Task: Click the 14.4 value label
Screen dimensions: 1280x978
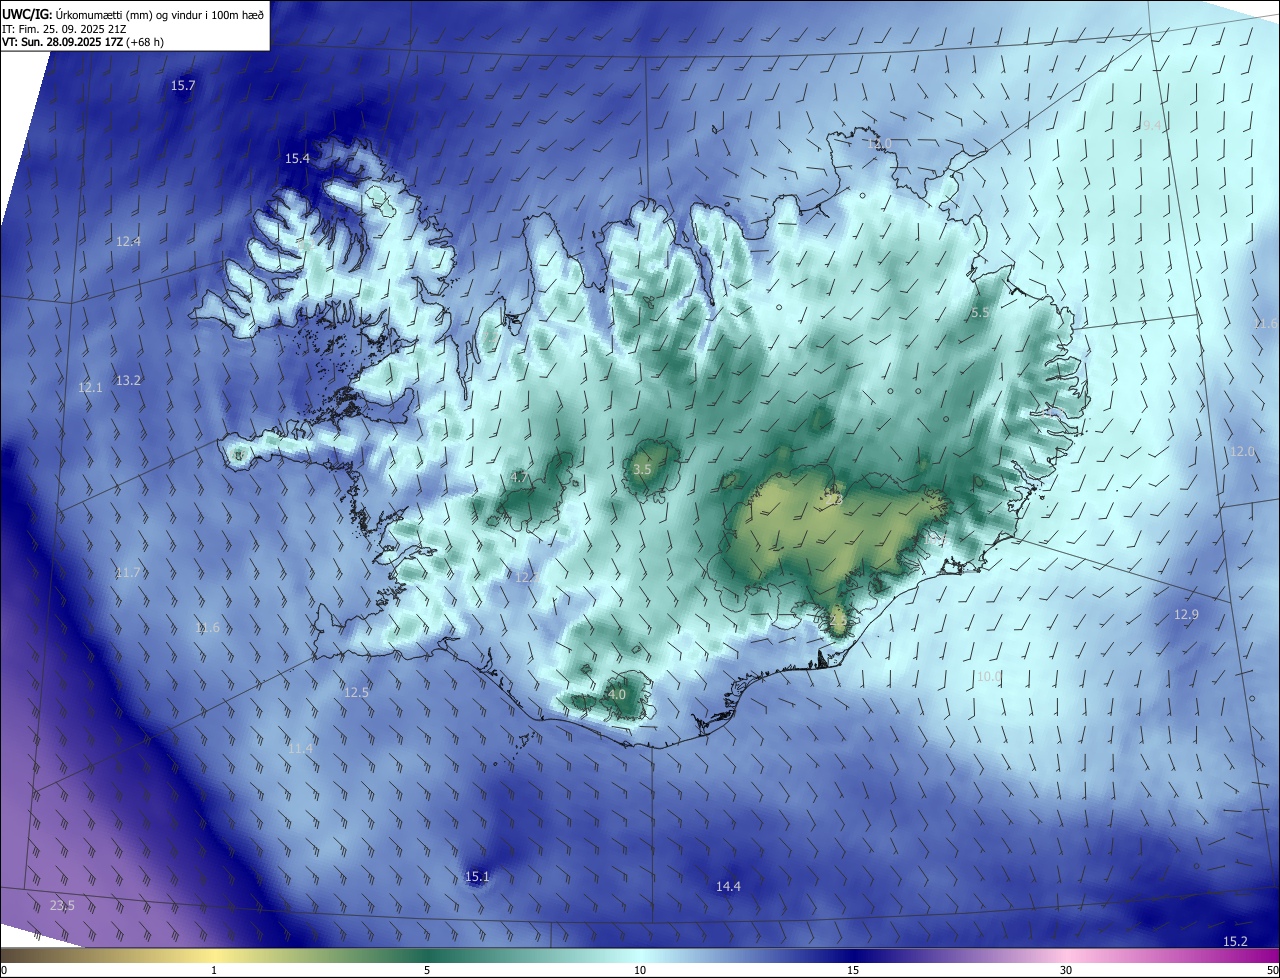Action: 728,886
